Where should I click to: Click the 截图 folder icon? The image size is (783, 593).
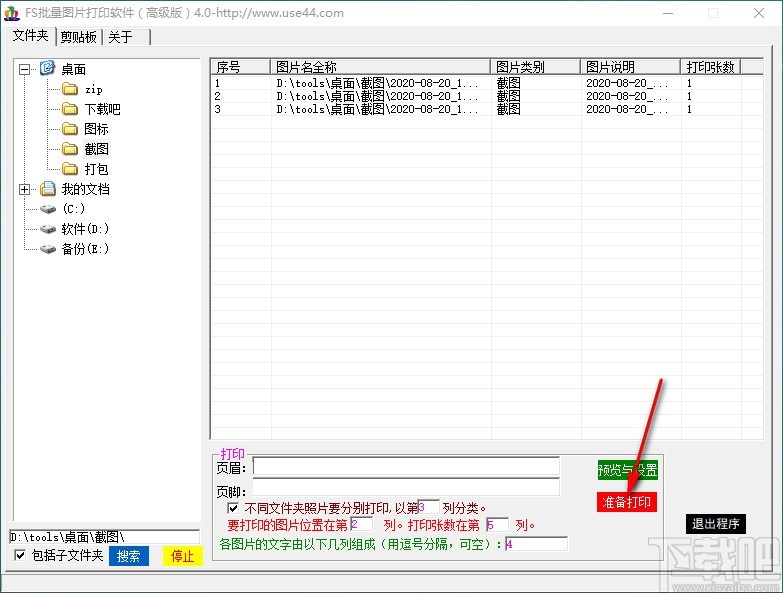pyautogui.click(x=70, y=149)
